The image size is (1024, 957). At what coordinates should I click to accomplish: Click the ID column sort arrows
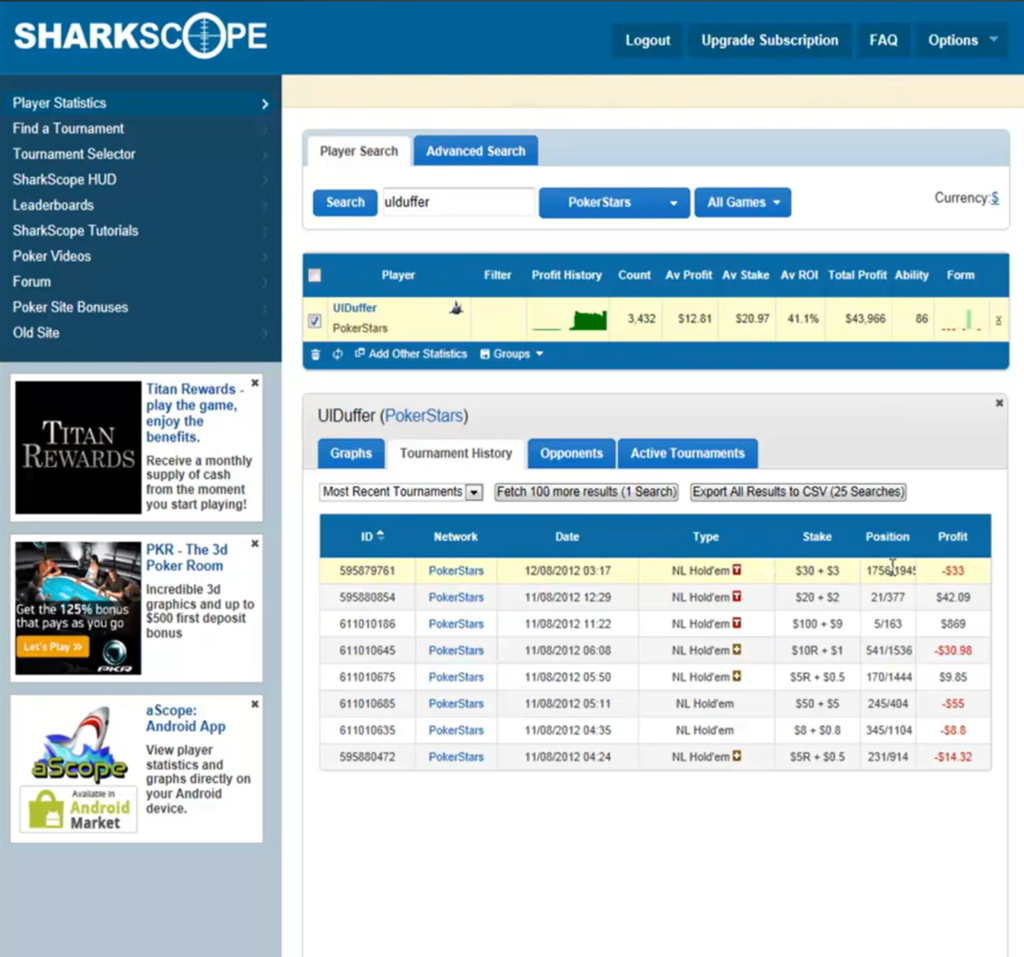[381, 536]
